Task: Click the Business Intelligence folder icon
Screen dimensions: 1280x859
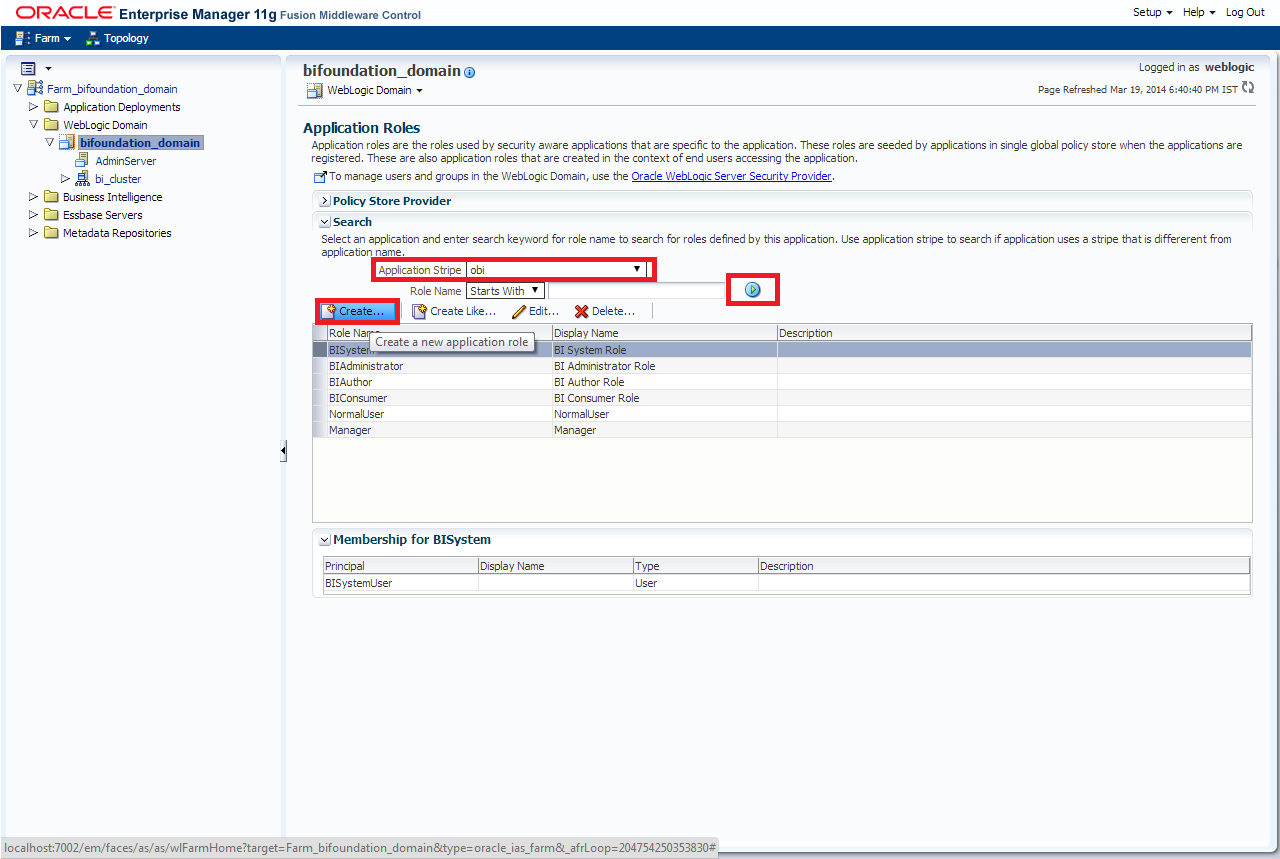Action: 51,197
